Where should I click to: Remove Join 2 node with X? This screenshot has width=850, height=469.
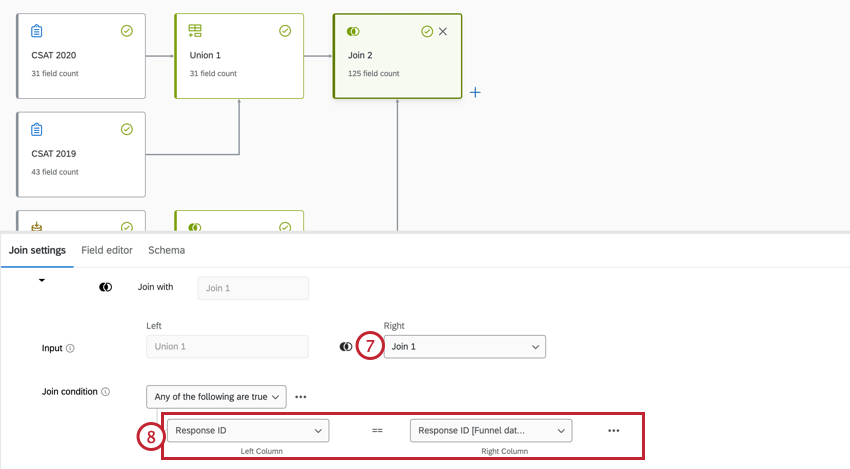(x=443, y=31)
